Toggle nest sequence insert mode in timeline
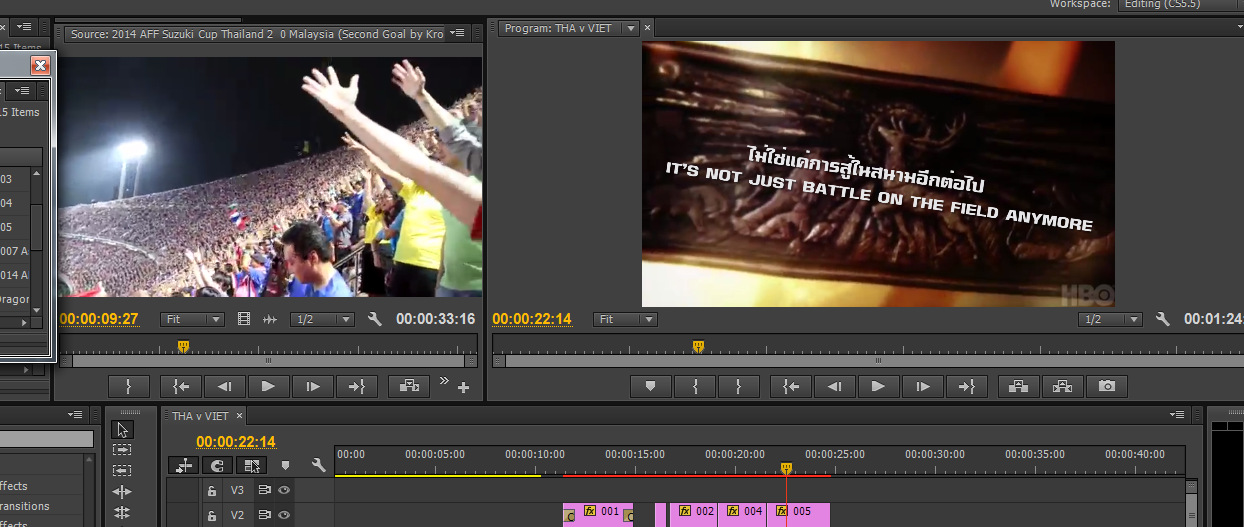This screenshot has height=527, width=1244. pos(184,465)
